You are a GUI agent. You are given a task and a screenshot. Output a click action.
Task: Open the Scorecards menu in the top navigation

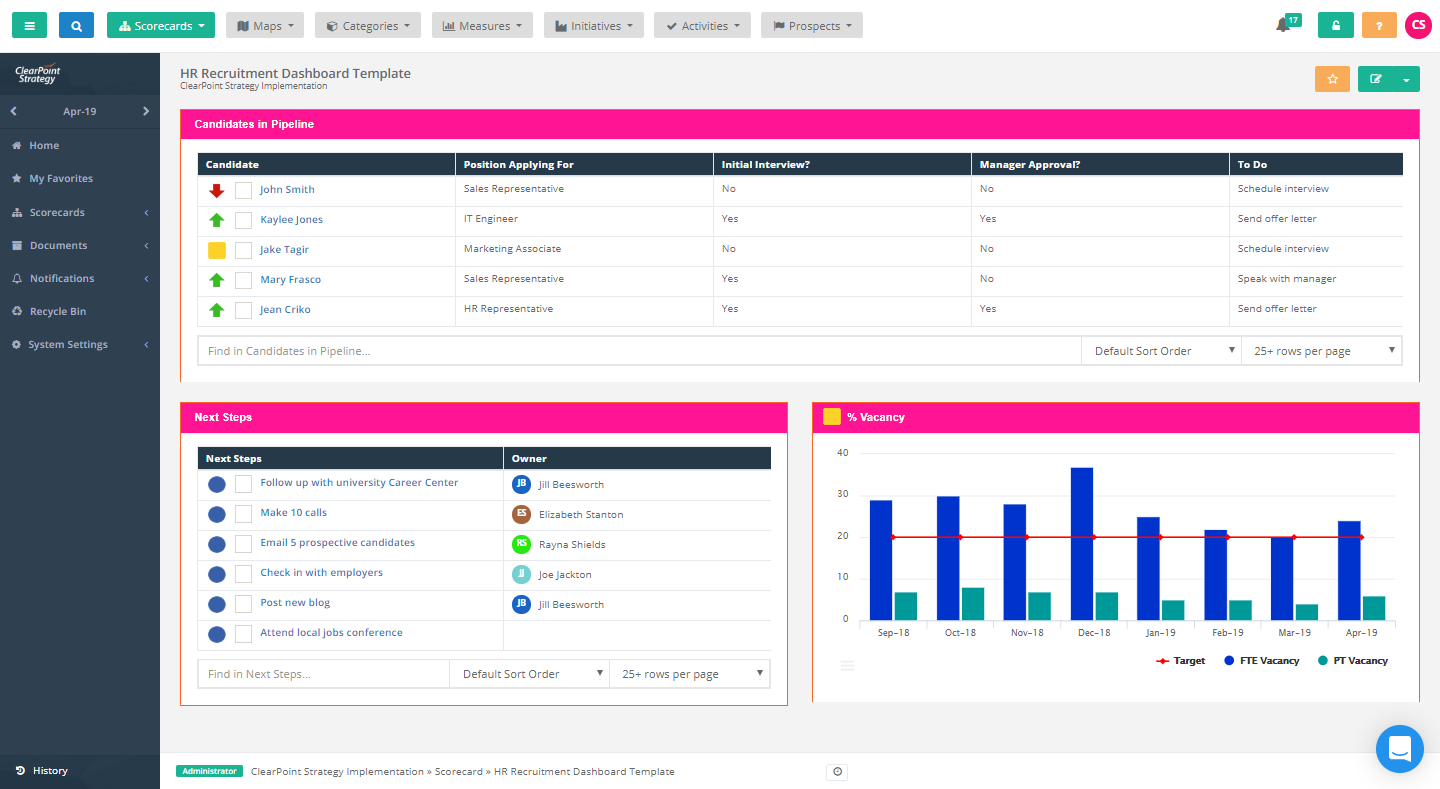tap(160, 24)
